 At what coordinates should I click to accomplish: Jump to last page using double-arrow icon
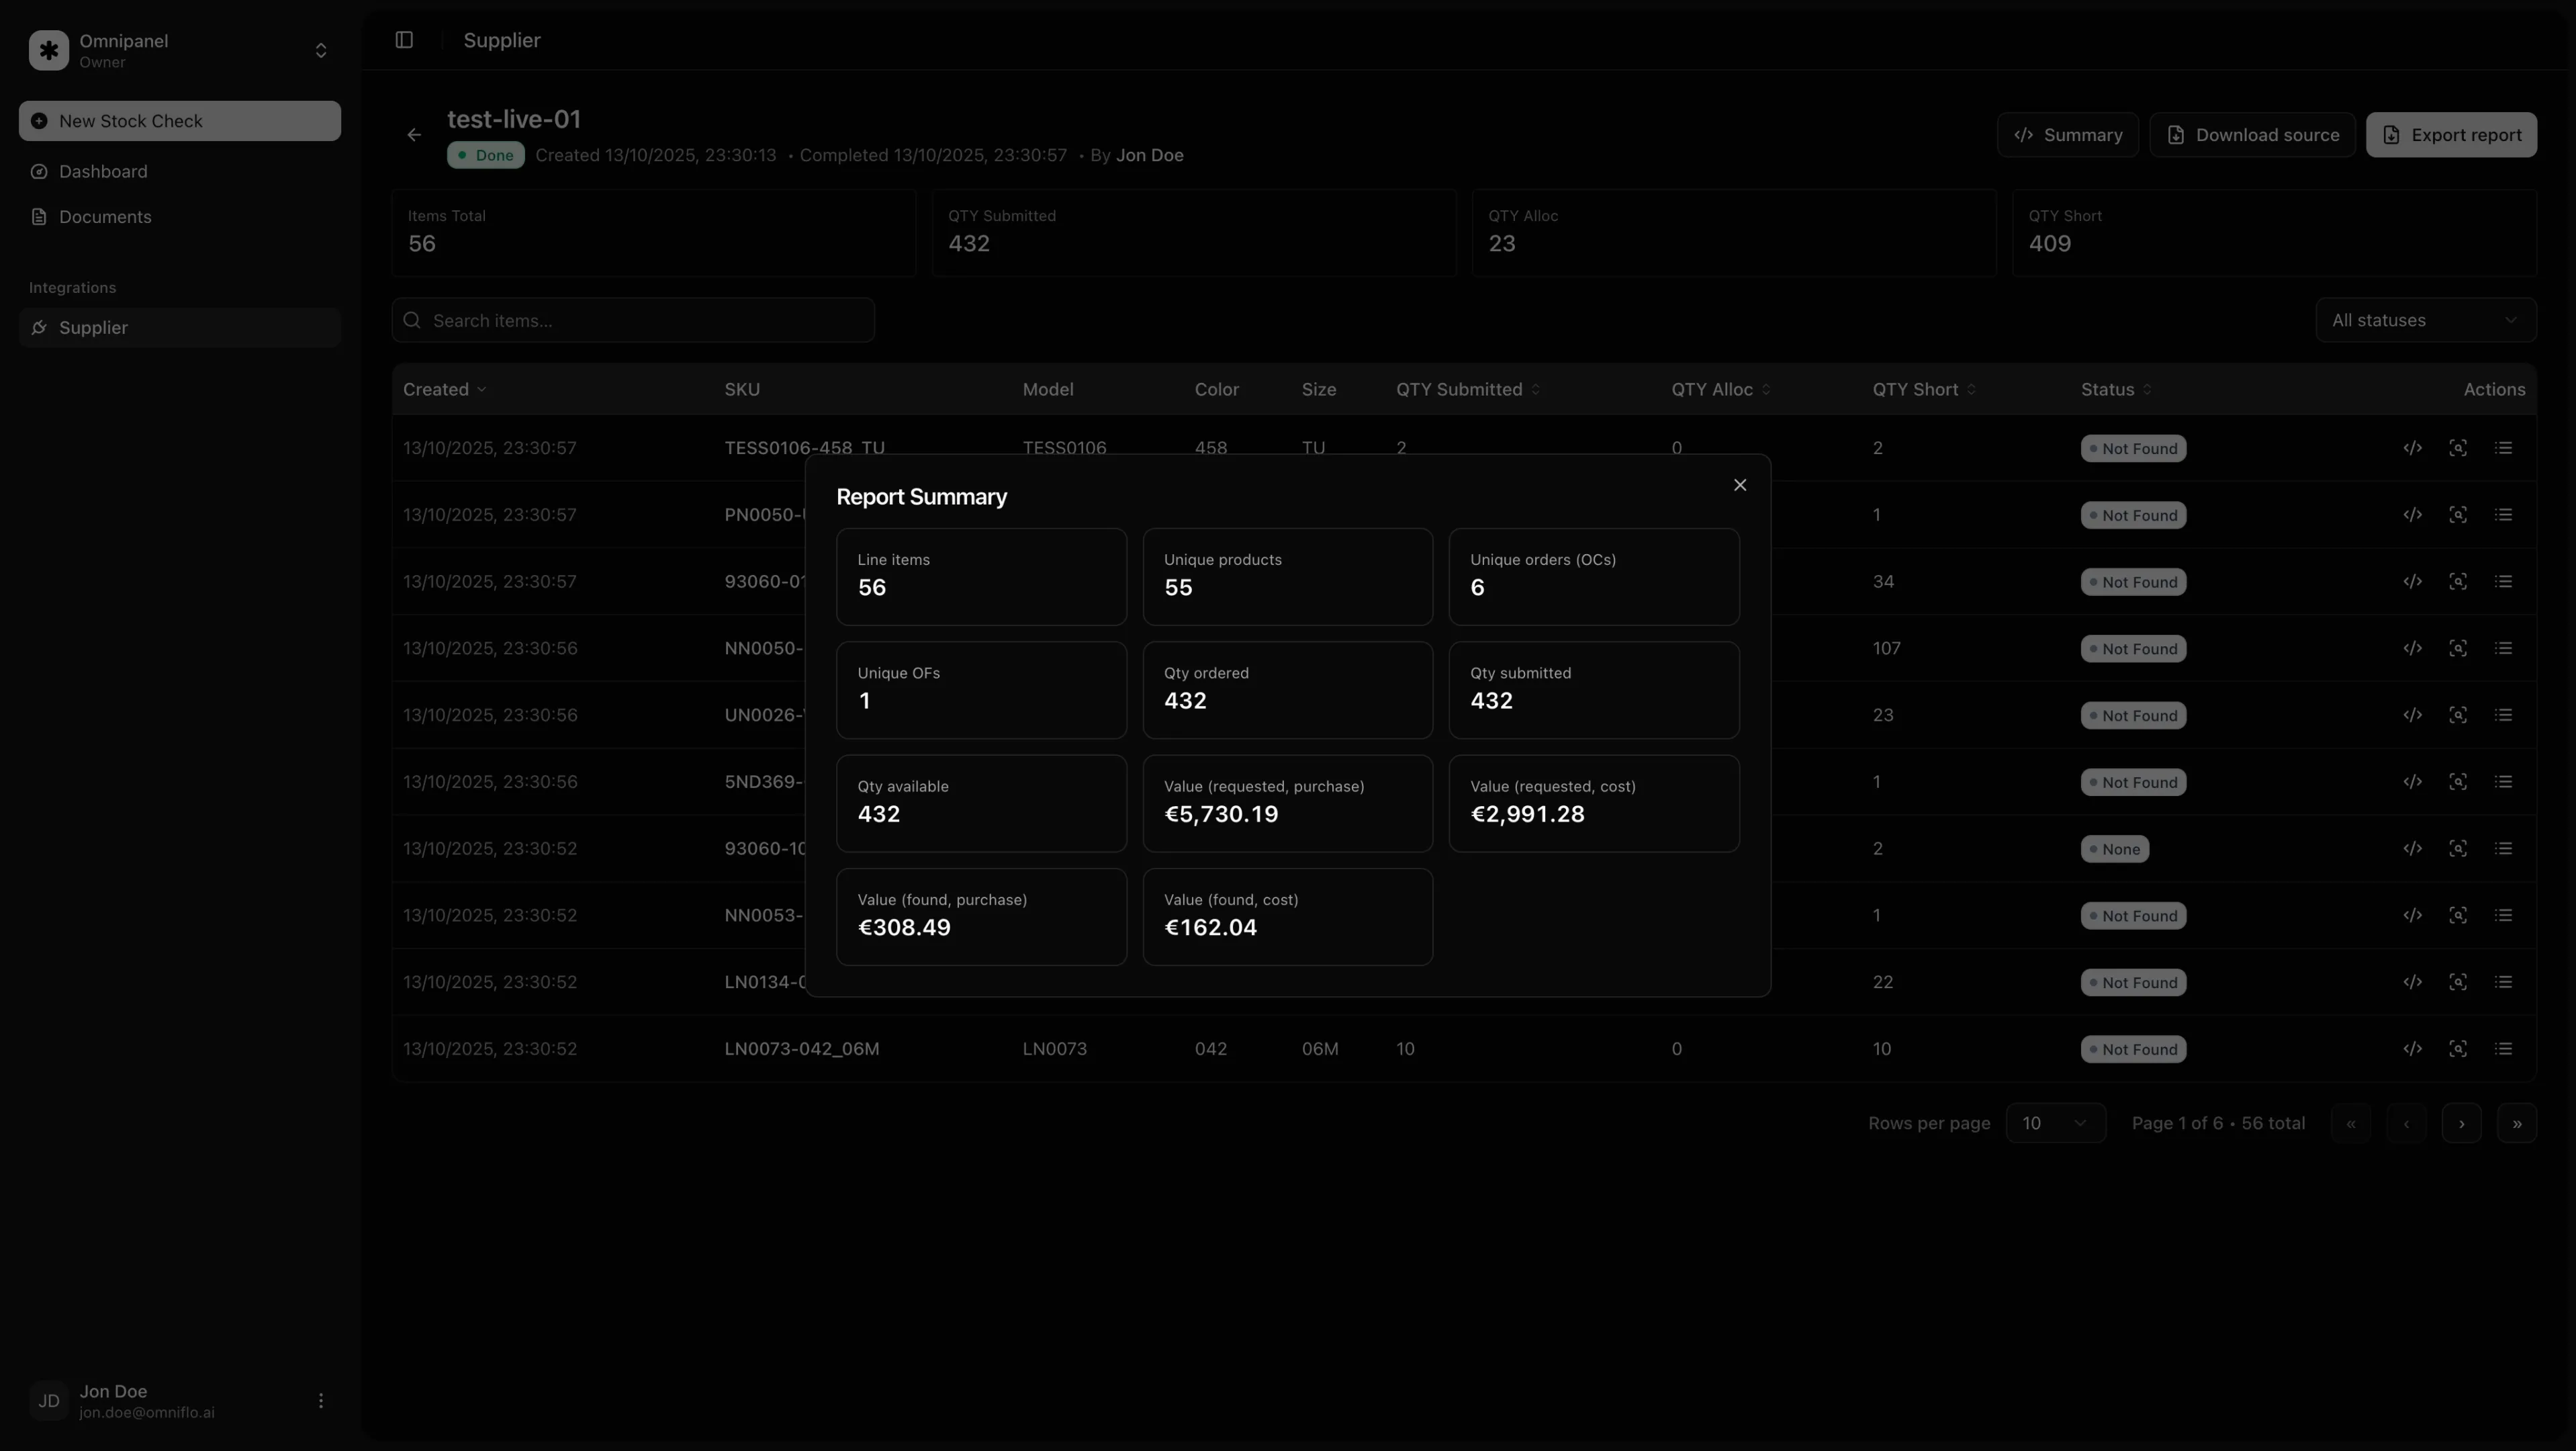pos(2518,1123)
